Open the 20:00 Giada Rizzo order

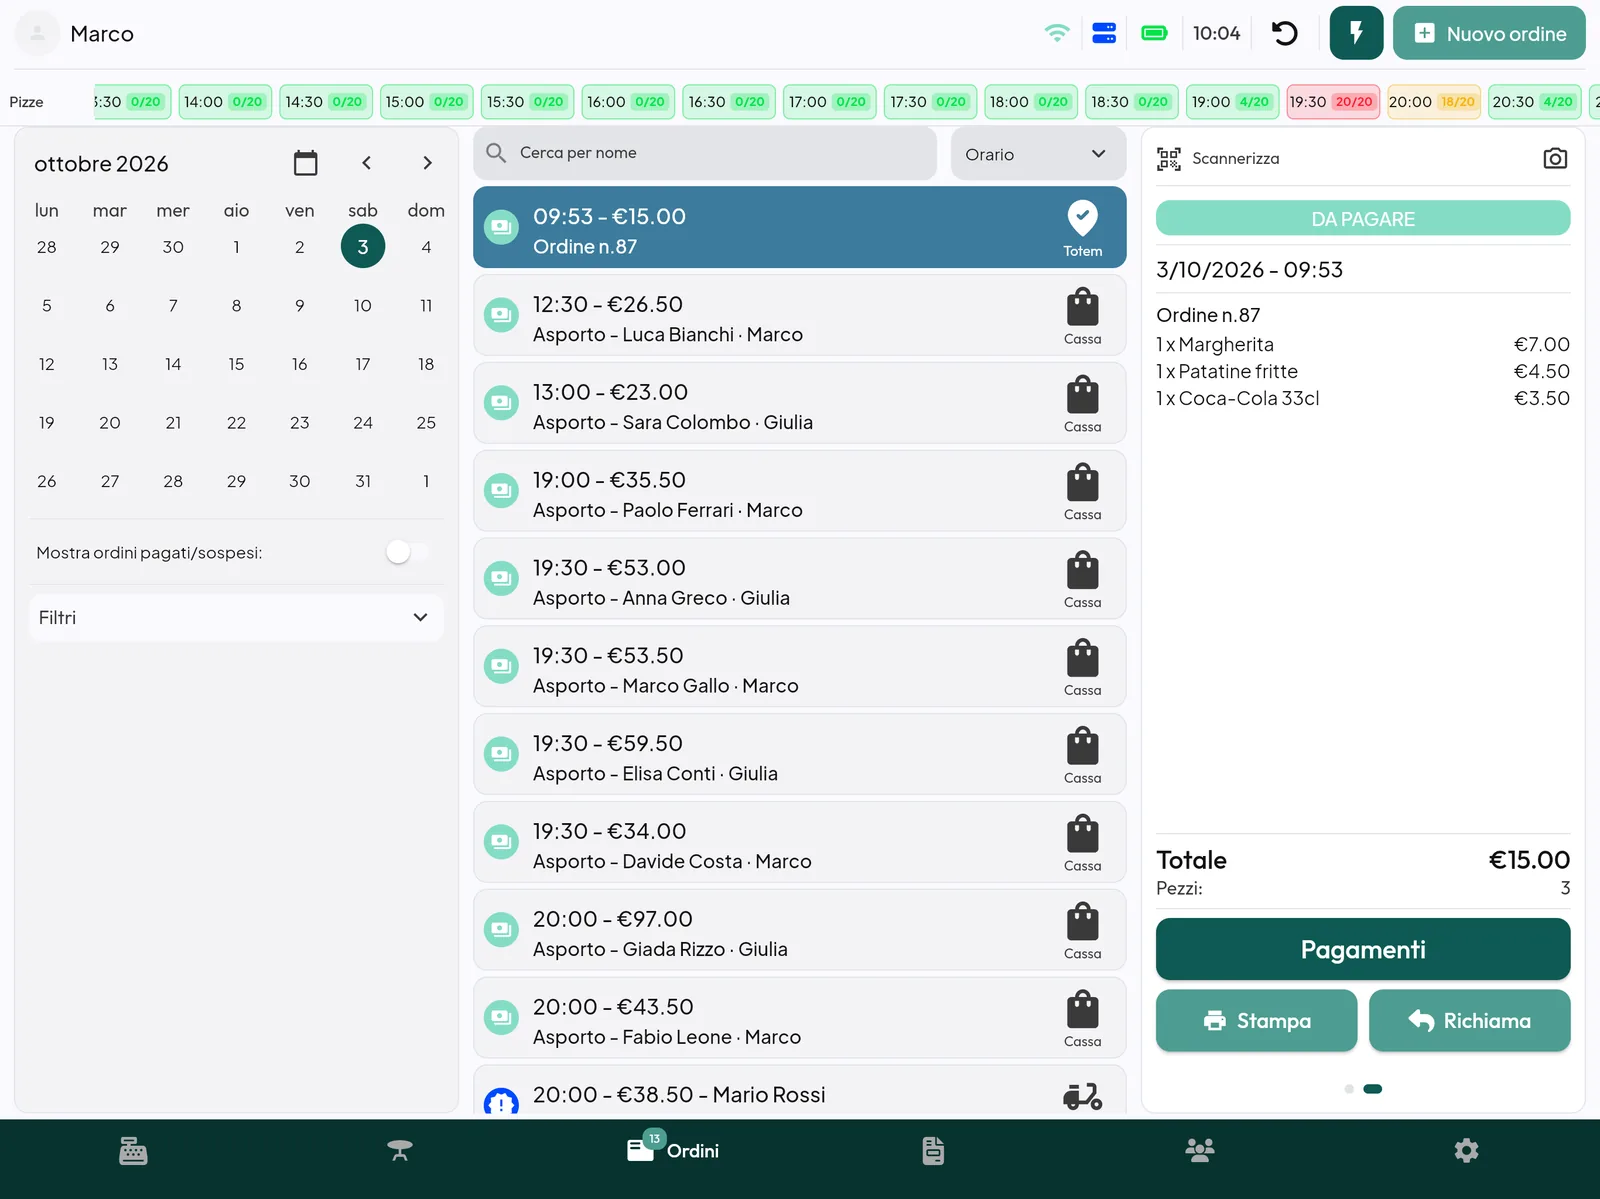(800, 930)
